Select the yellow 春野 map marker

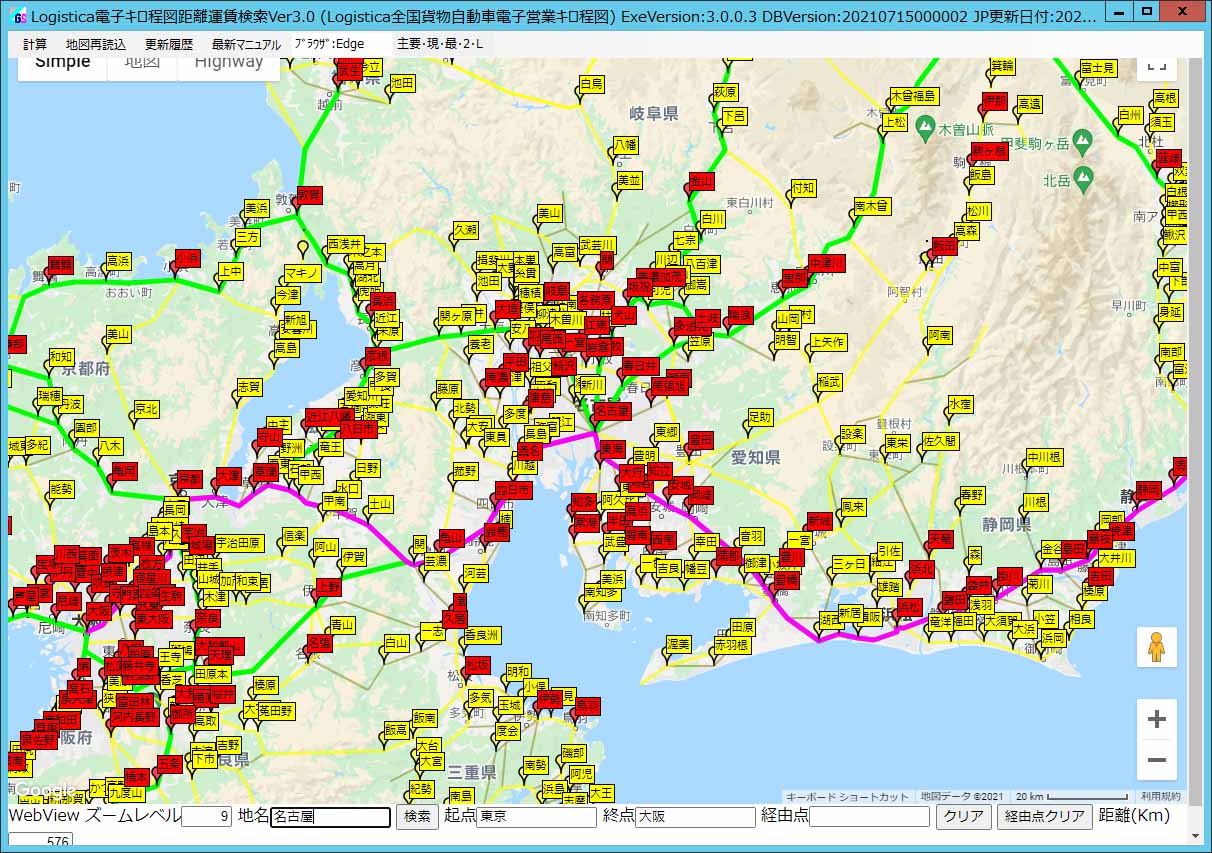971,496
